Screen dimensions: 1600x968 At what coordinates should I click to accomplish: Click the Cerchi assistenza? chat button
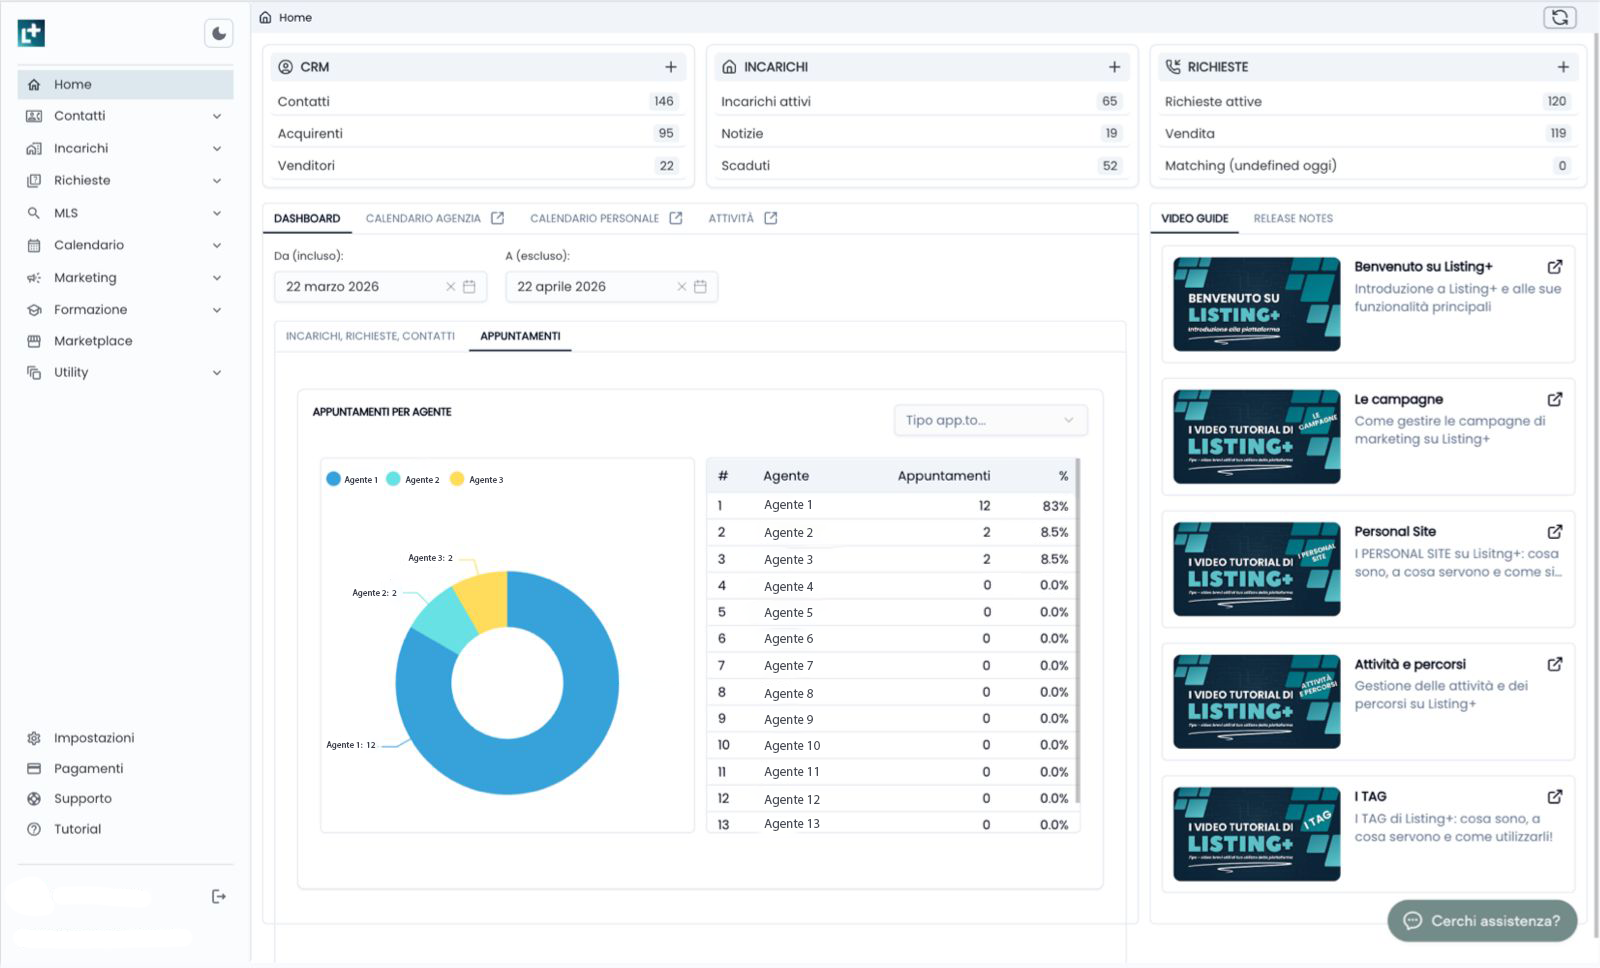[1482, 921]
